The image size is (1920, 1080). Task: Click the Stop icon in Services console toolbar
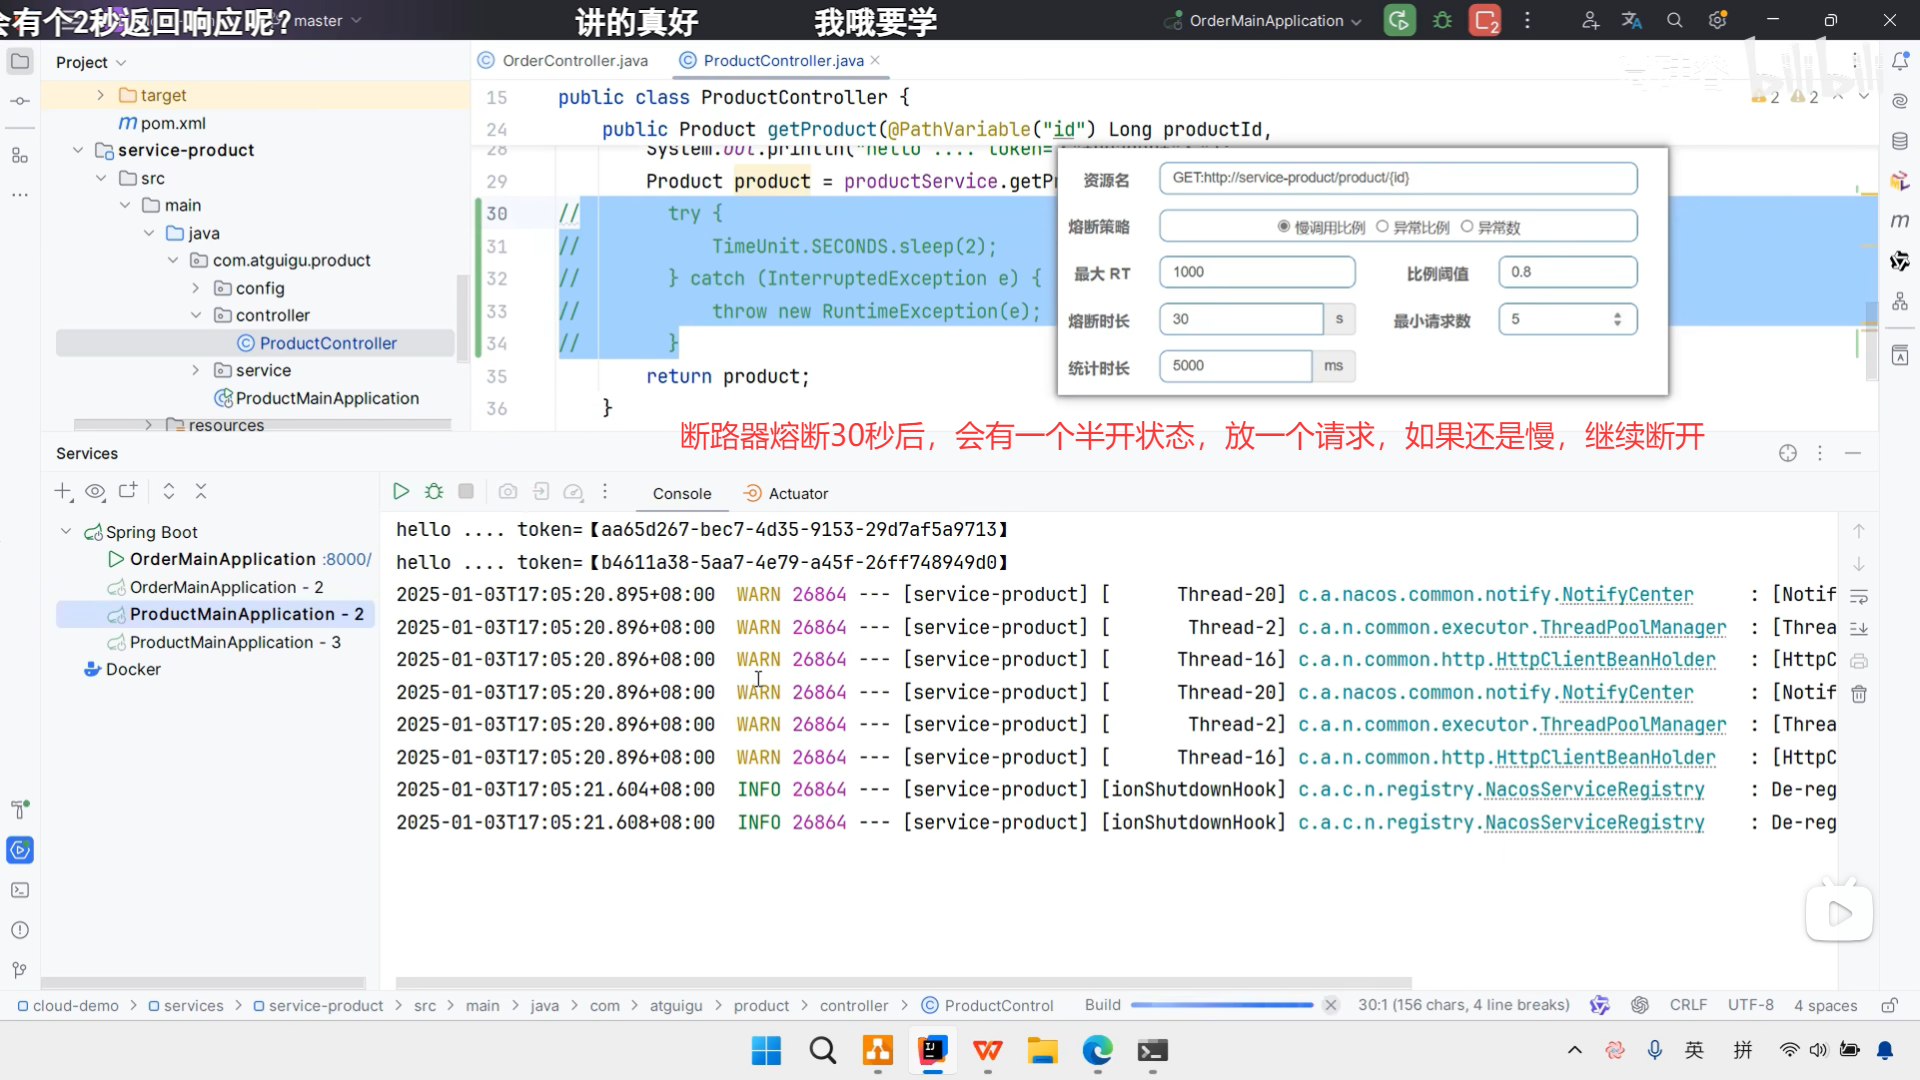[x=466, y=491]
